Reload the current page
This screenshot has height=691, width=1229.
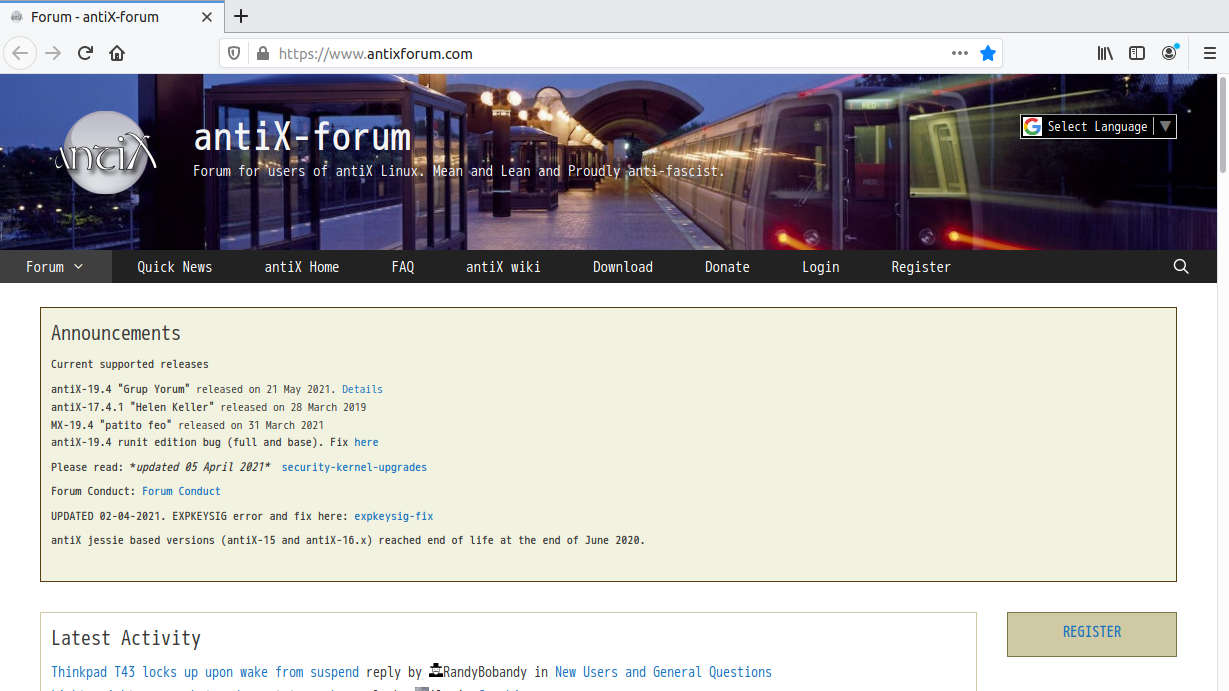[x=86, y=53]
